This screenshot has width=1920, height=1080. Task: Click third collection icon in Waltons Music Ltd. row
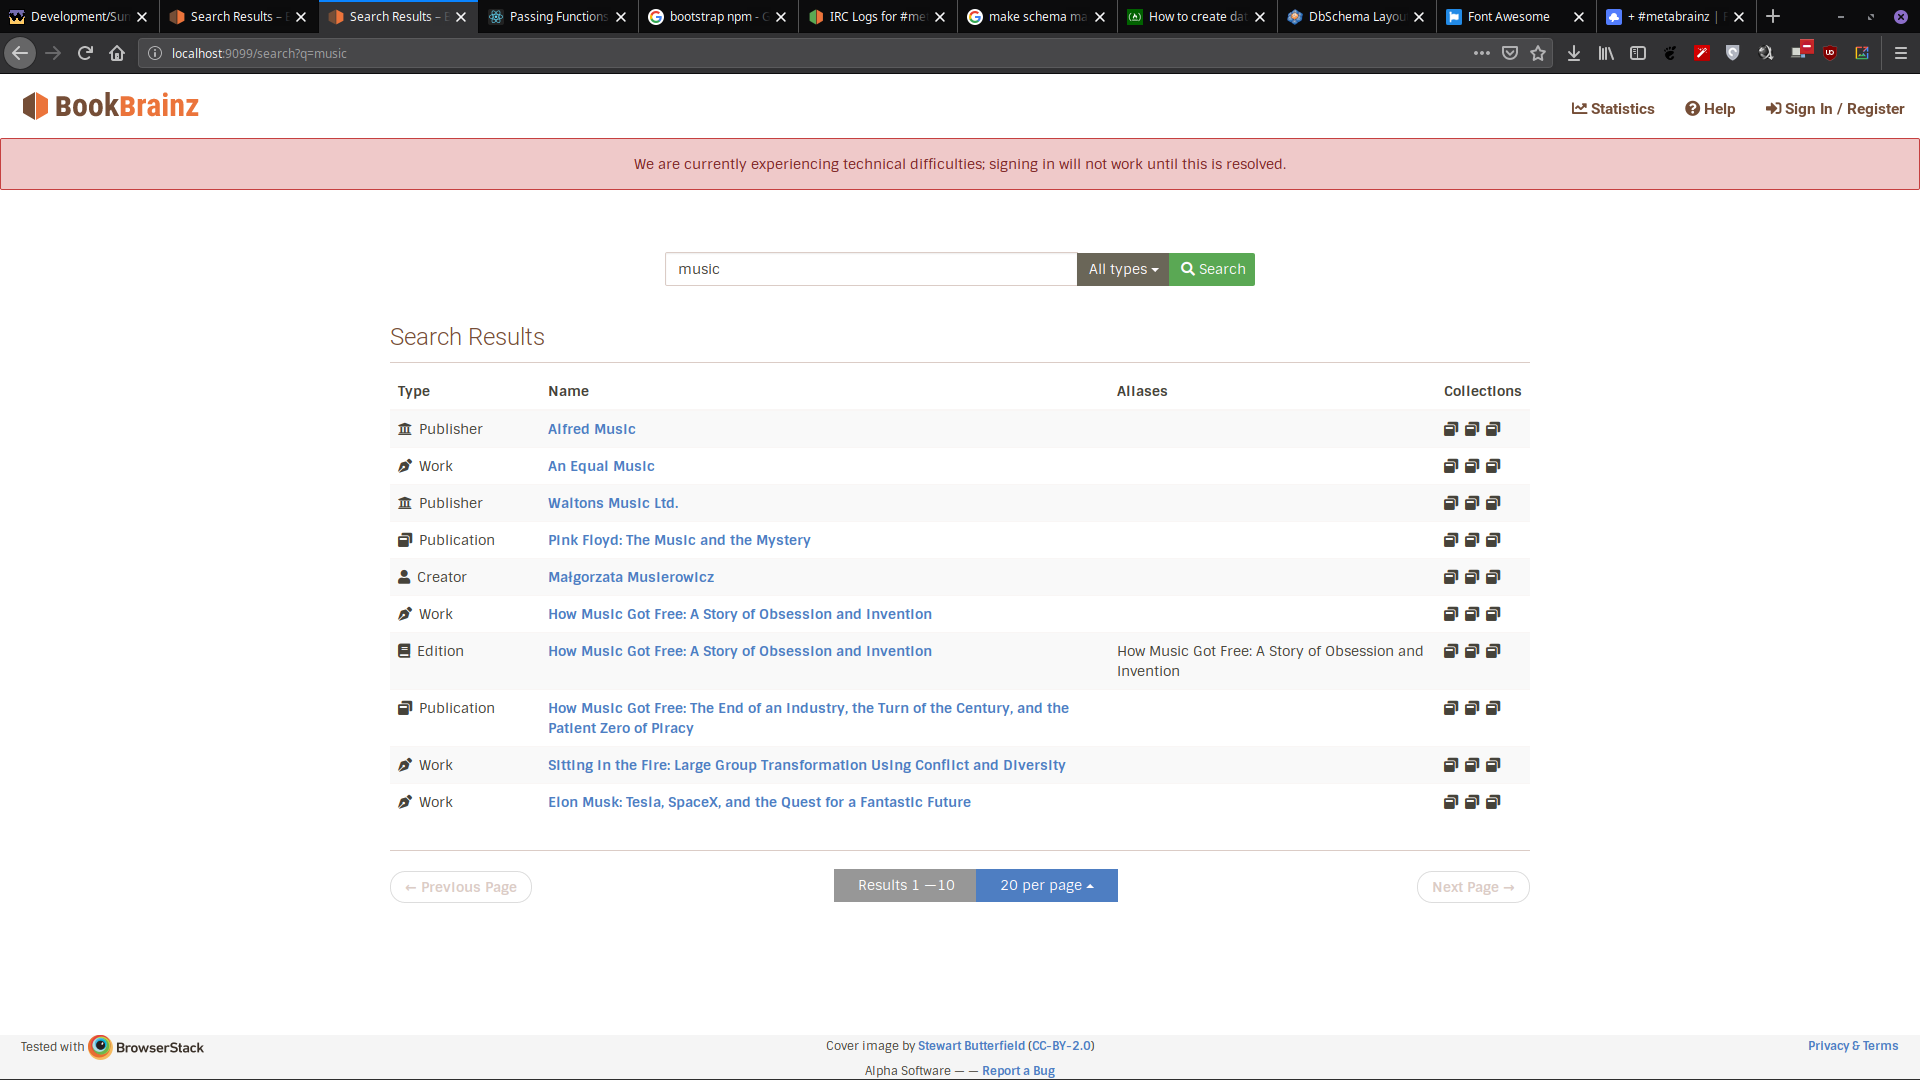pyautogui.click(x=1493, y=503)
